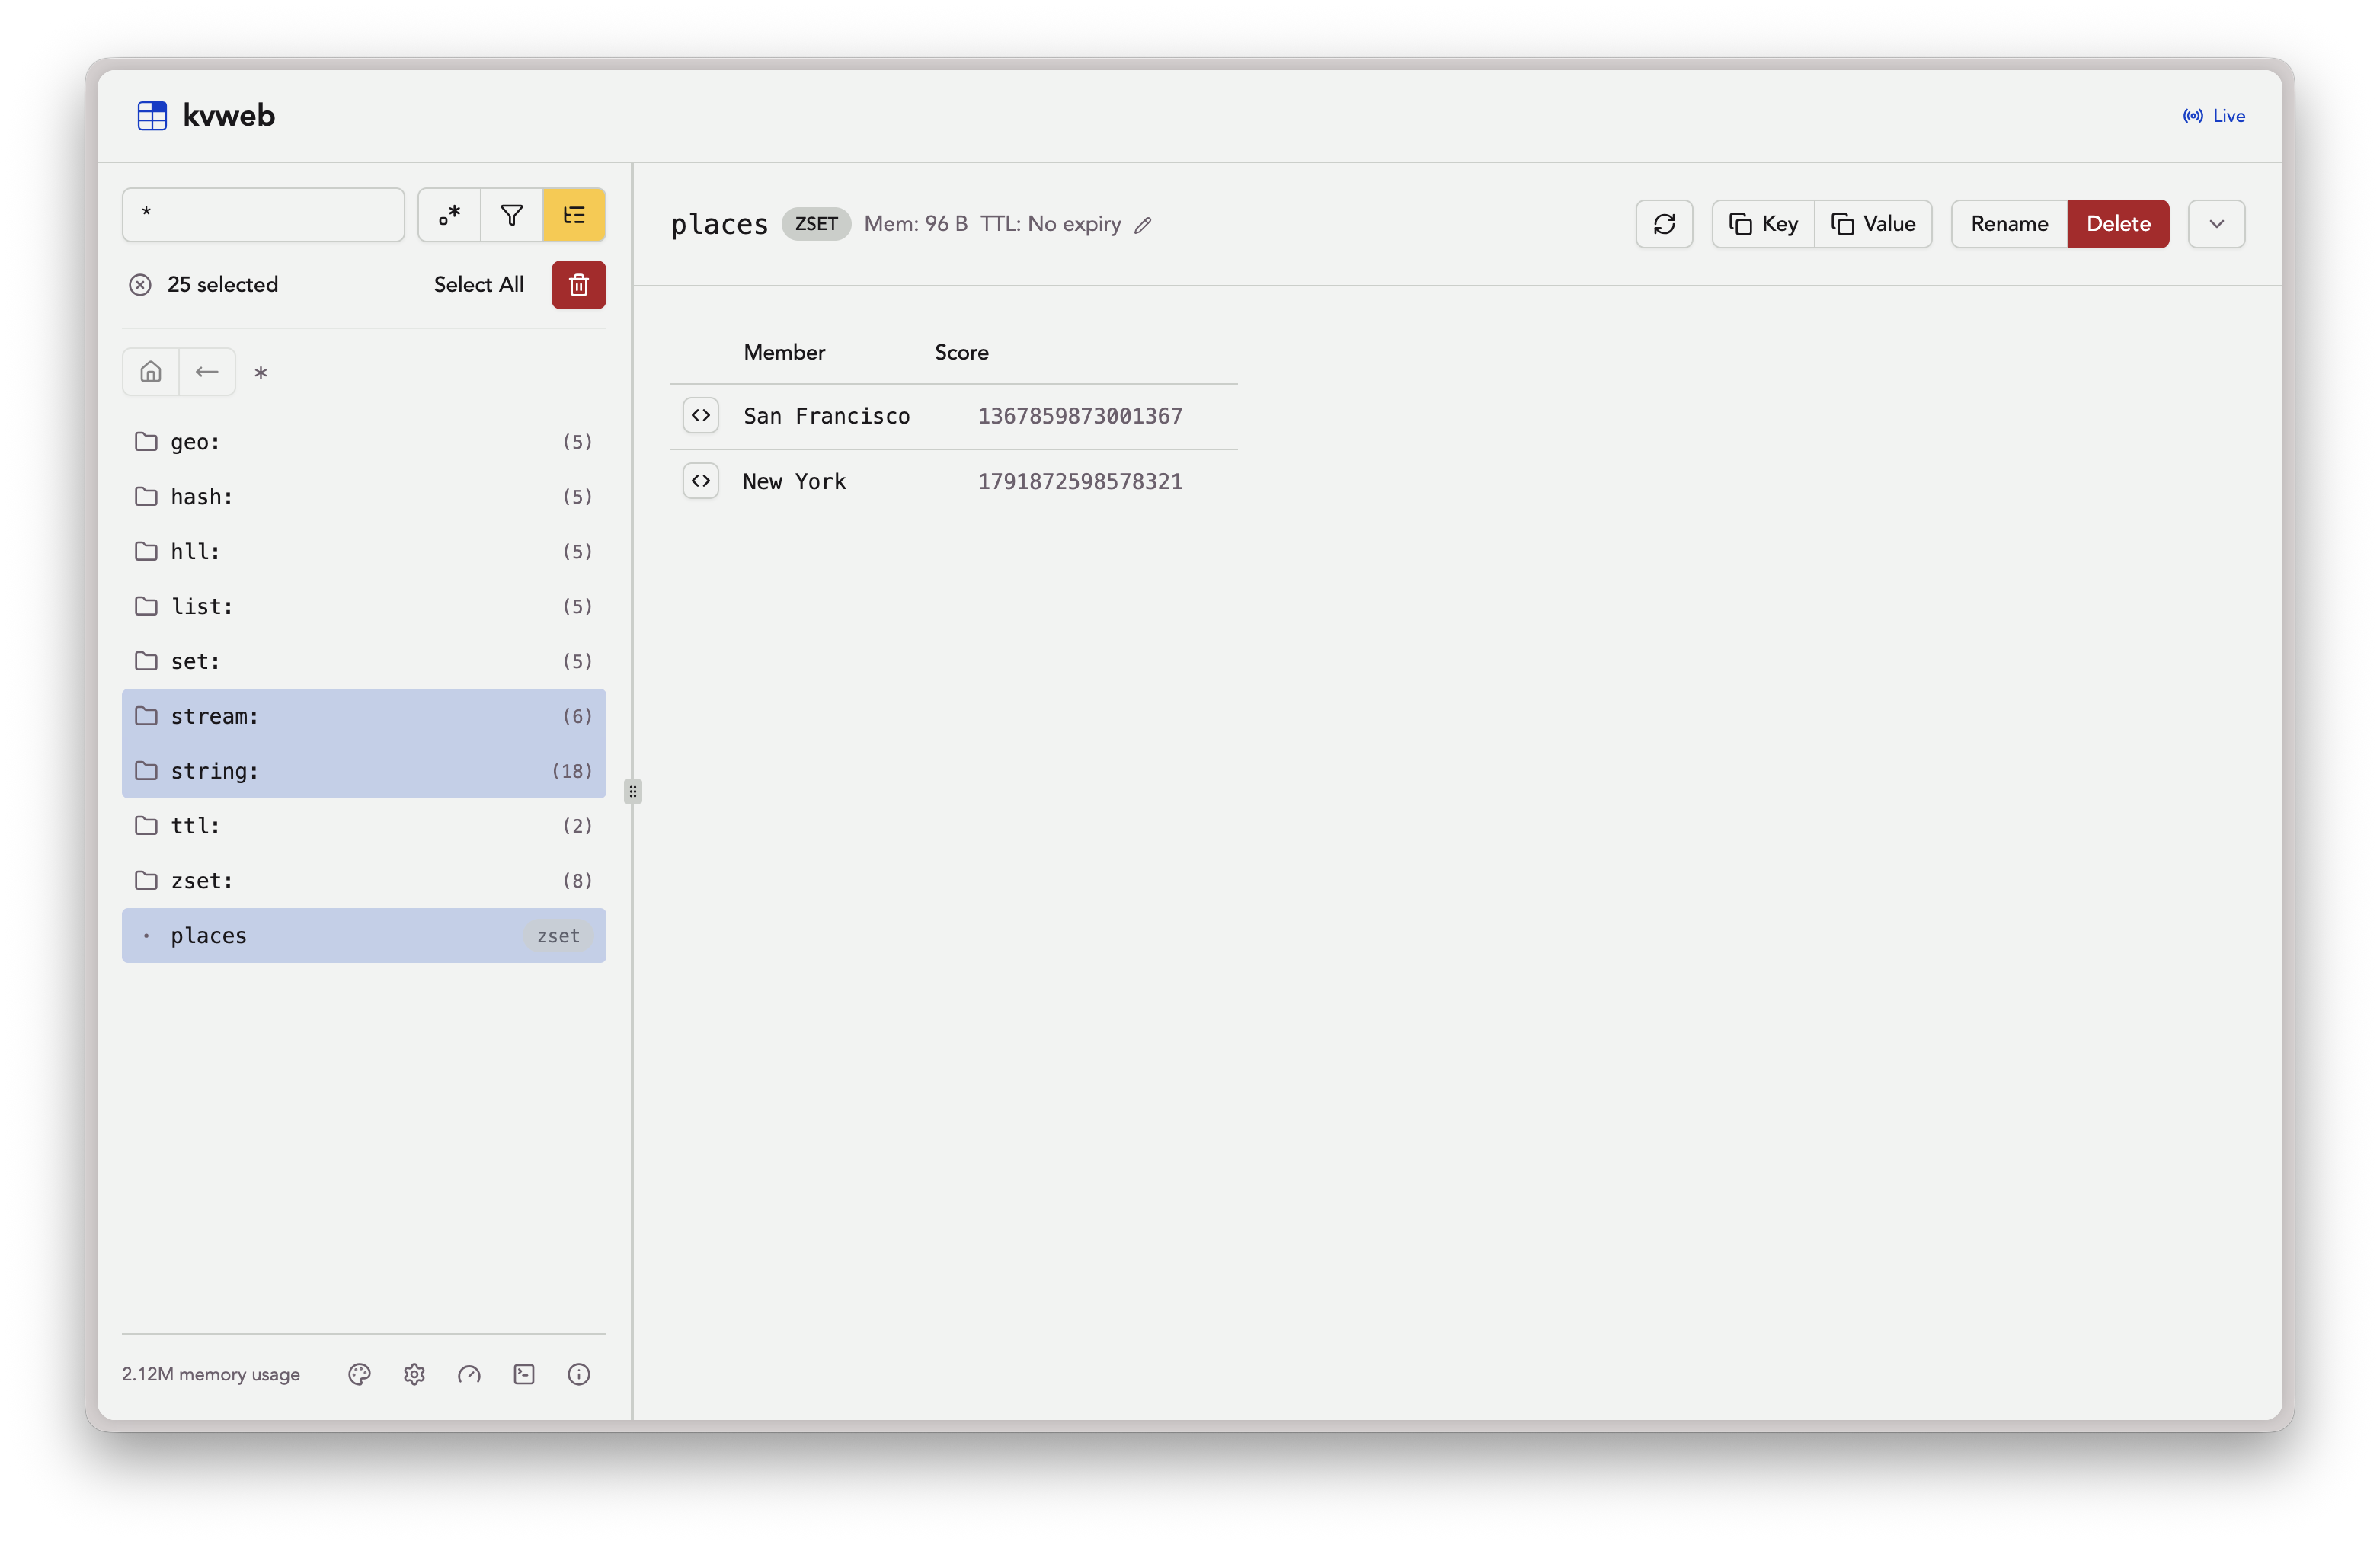Toggle the filter option

[511, 214]
